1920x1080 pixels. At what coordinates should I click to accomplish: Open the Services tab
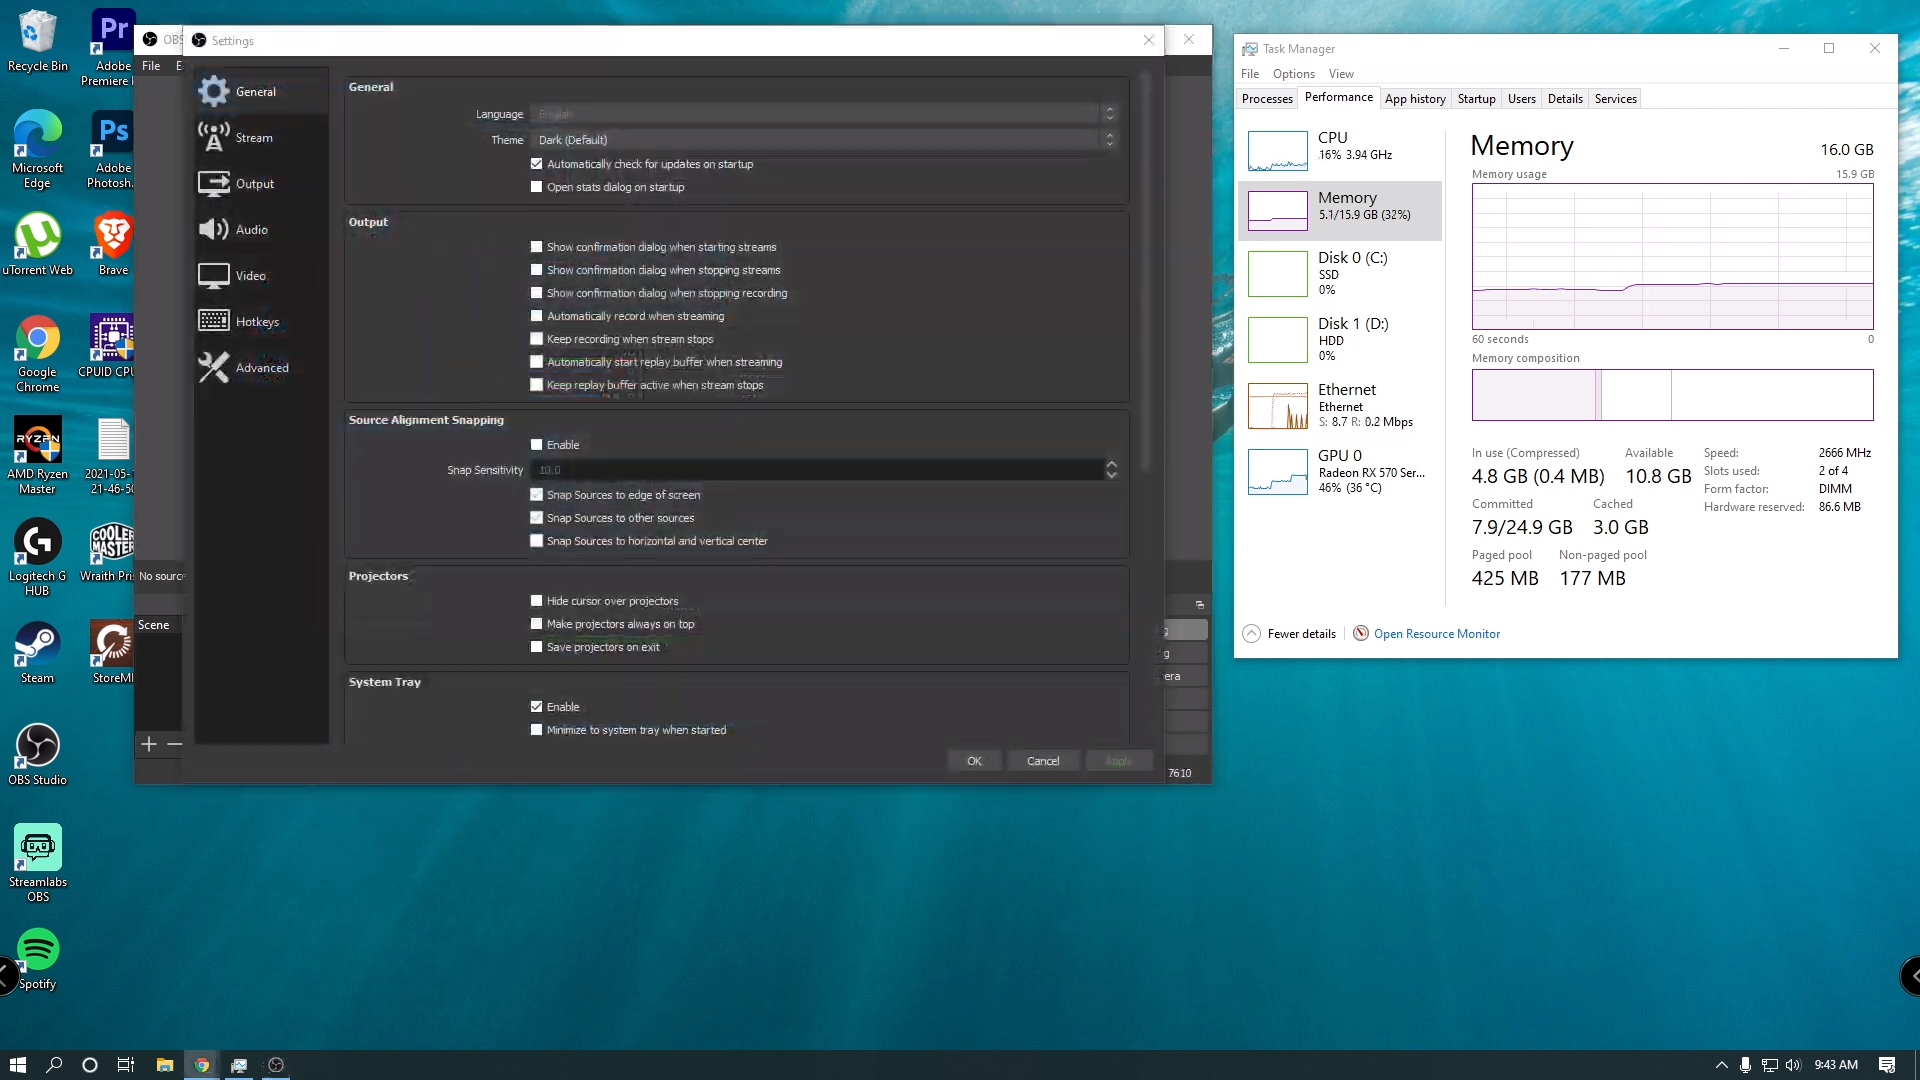[1615, 99]
